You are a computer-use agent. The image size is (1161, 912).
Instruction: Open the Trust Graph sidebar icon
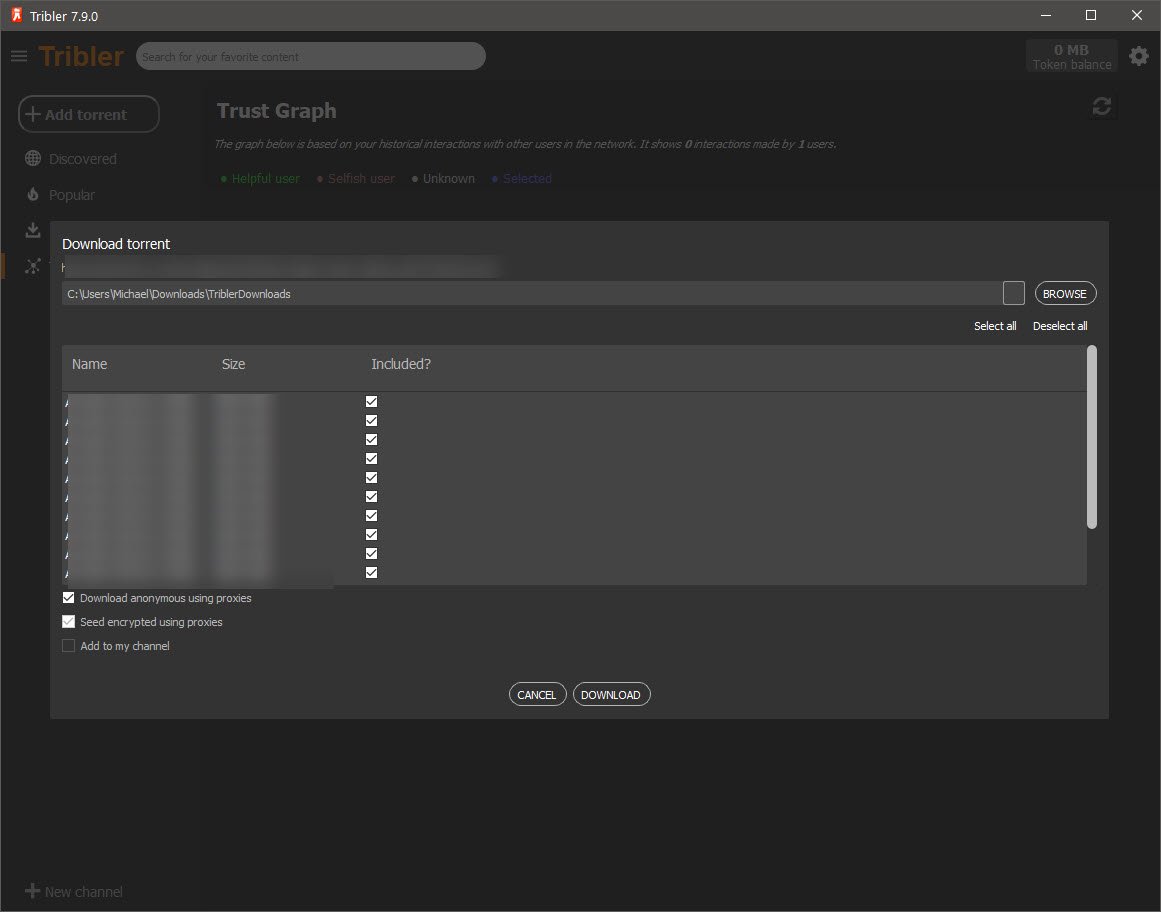(33, 266)
